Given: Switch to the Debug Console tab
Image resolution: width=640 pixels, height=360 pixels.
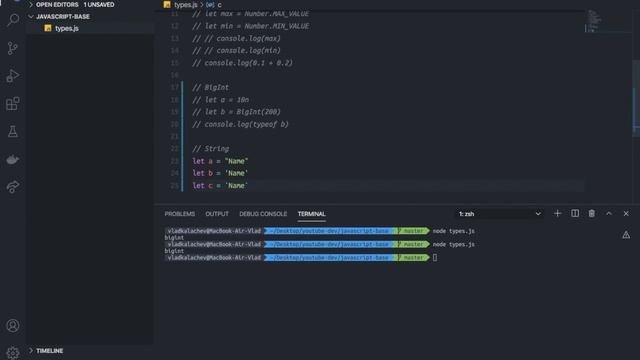Looking at the screenshot, I should pos(263,214).
